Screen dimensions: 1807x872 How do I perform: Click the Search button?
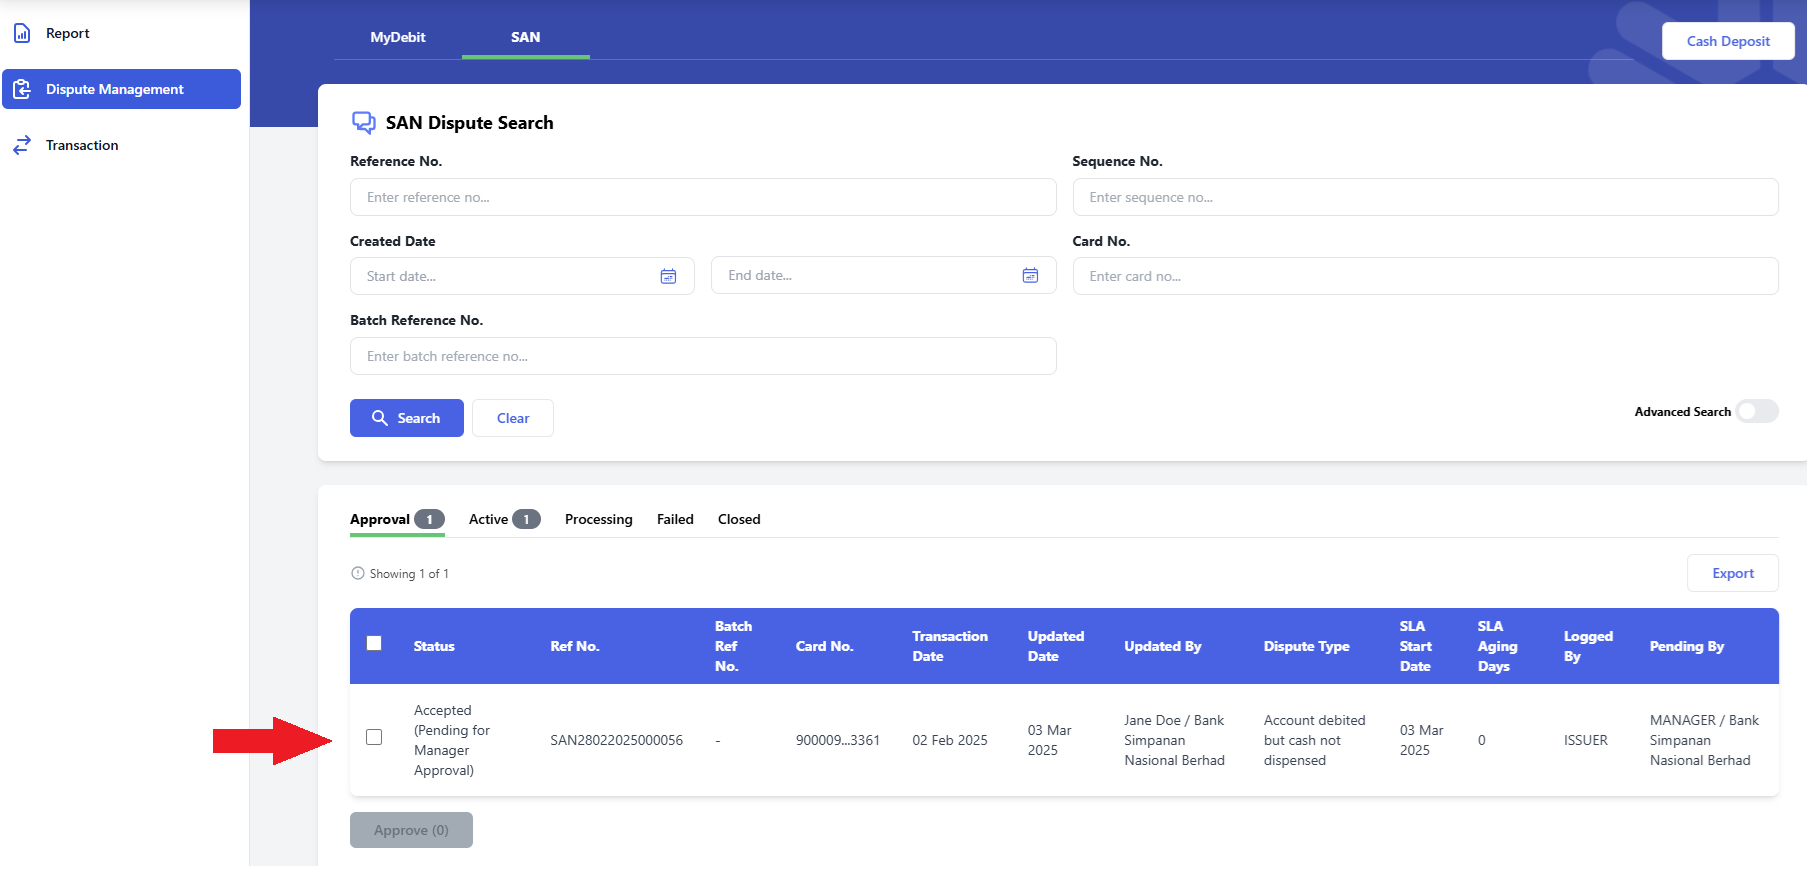(x=407, y=418)
